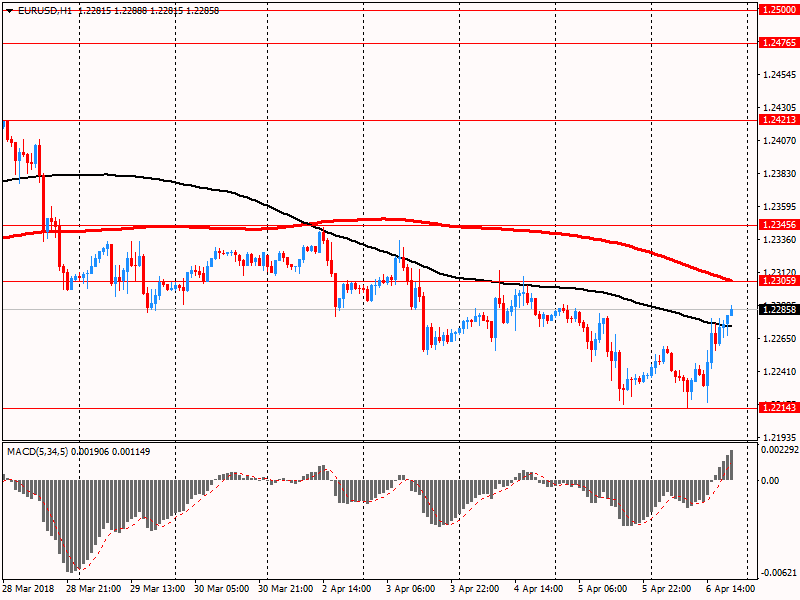The image size is (800, 600).
Task: Click the latest blue candle near 1.22858
Action: coord(732,310)
